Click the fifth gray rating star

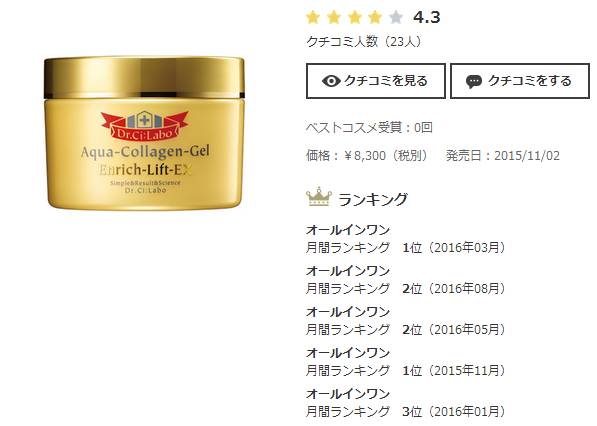(396, 18)
